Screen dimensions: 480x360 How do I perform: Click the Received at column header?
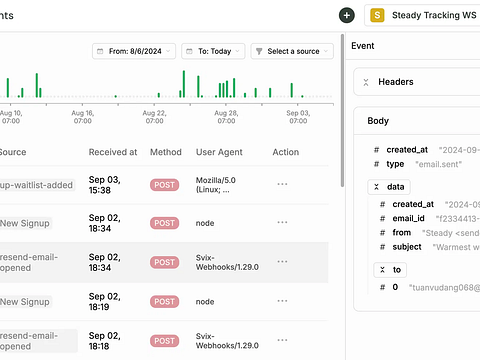(113, 152)
